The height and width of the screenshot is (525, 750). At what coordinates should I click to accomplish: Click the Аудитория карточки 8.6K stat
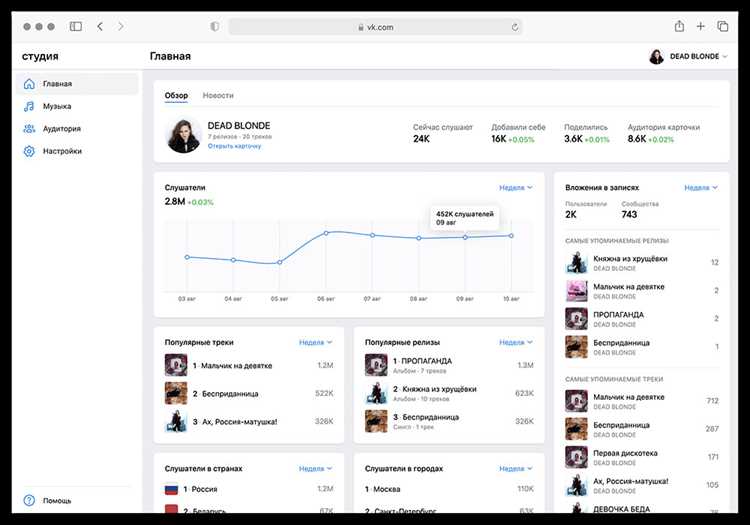tap(663, 133)
